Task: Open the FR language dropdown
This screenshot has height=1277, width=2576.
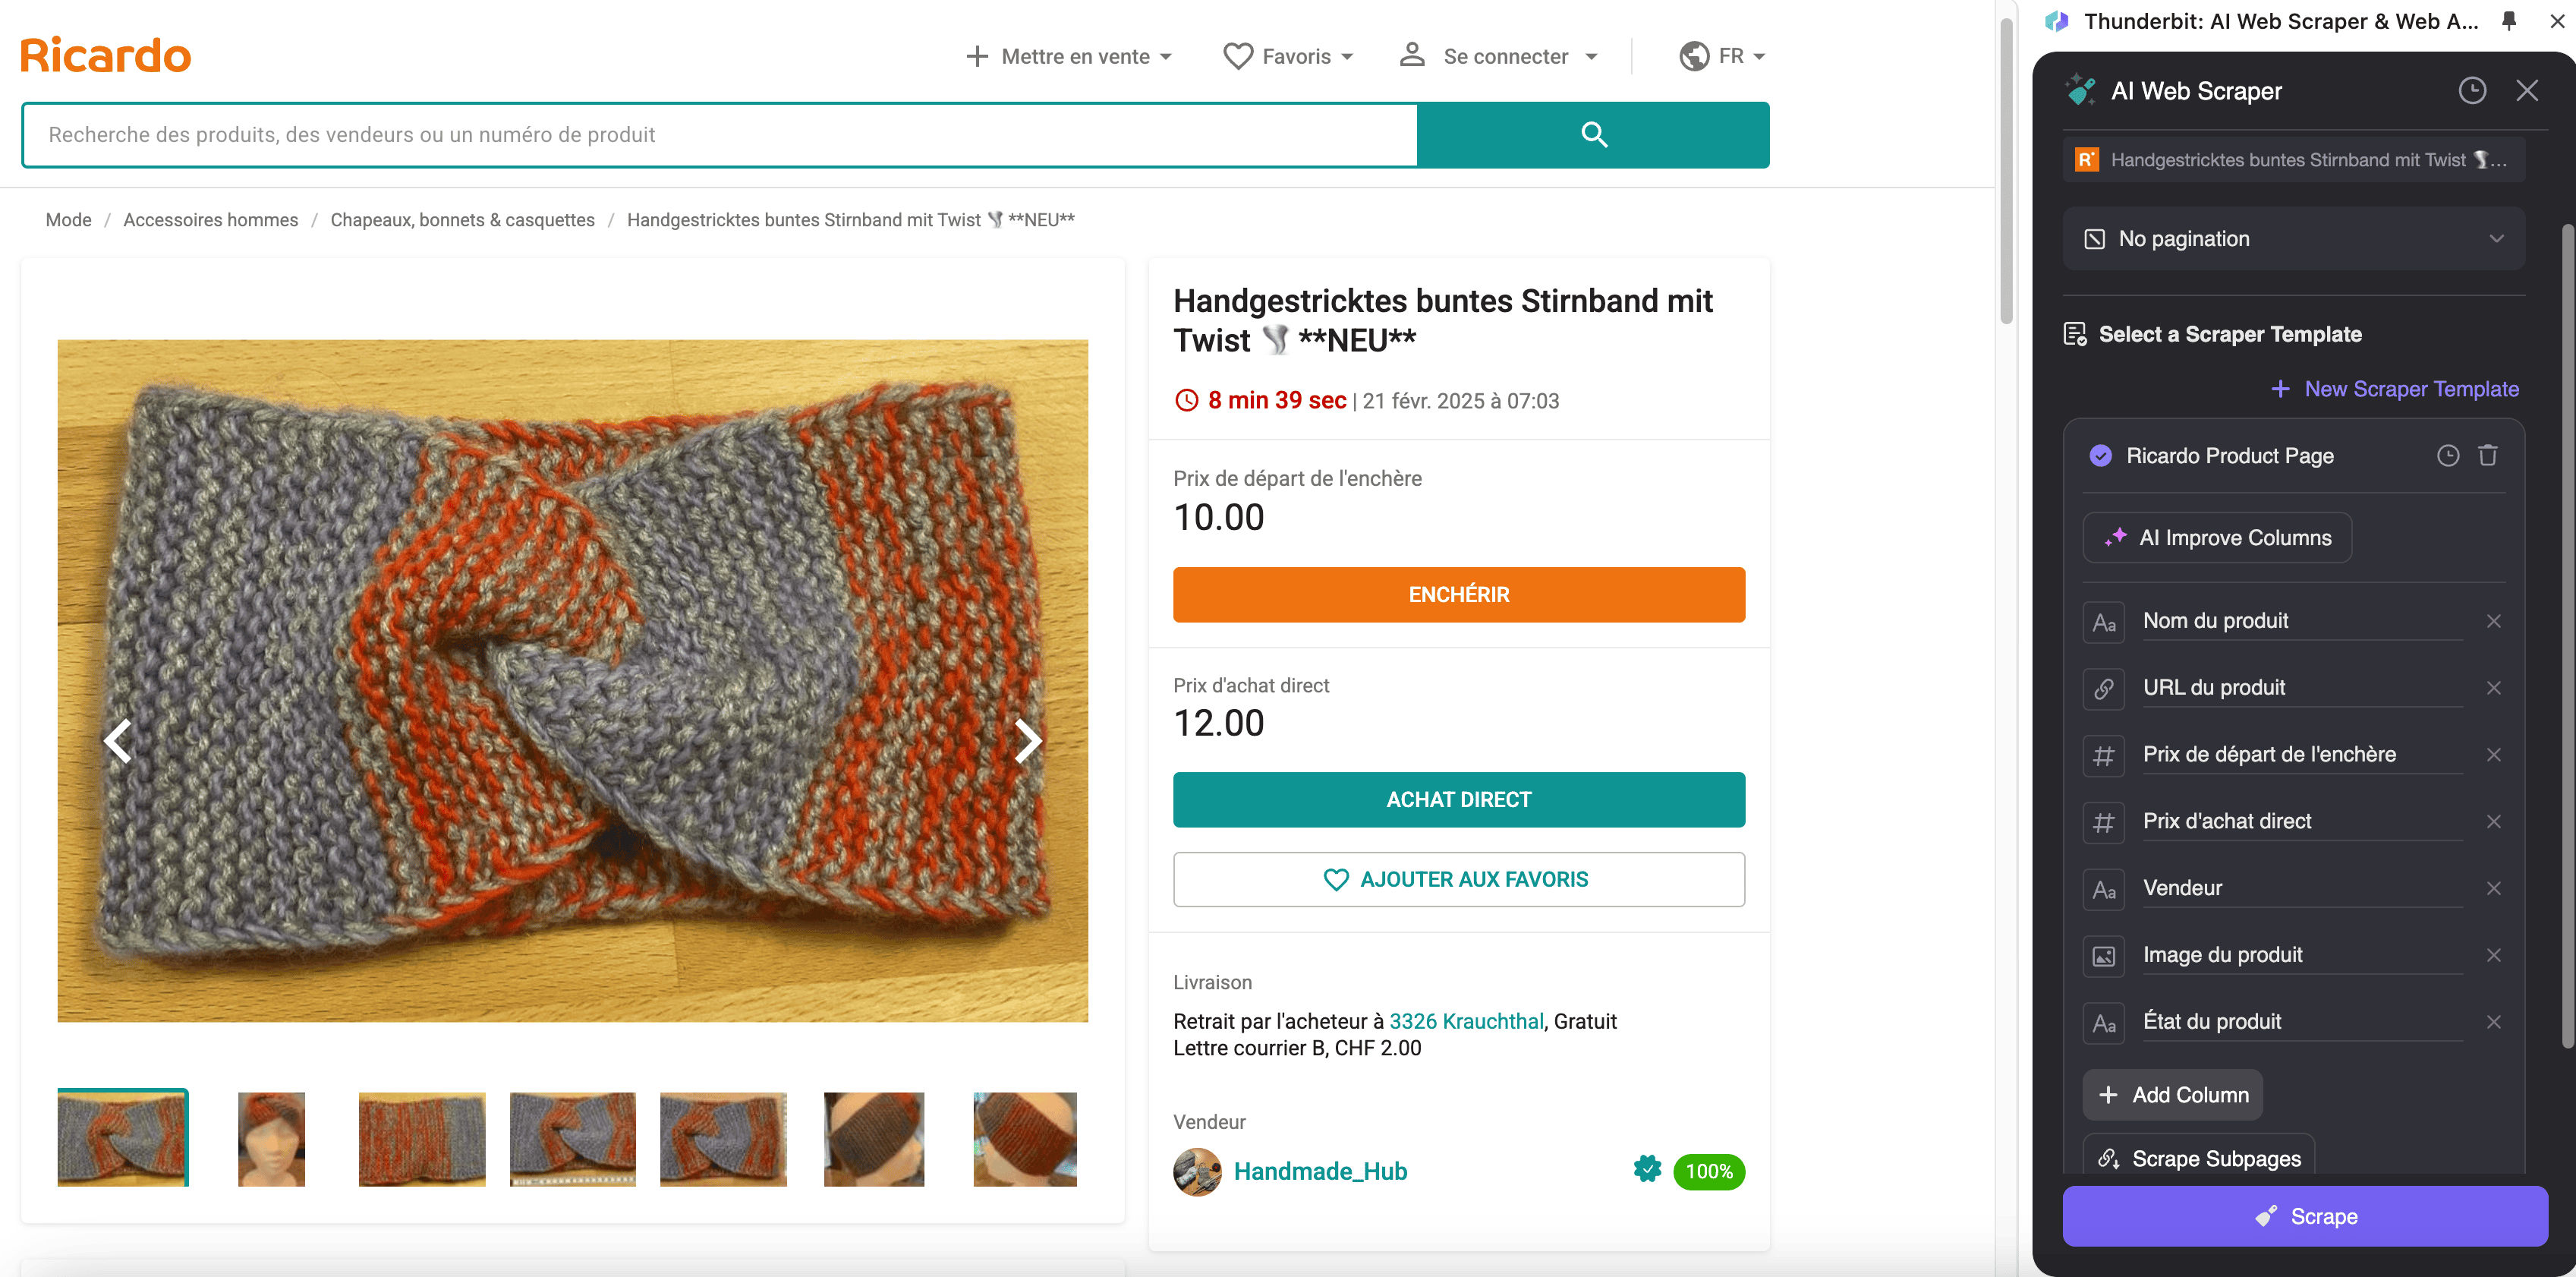Action: [1722, 56]
